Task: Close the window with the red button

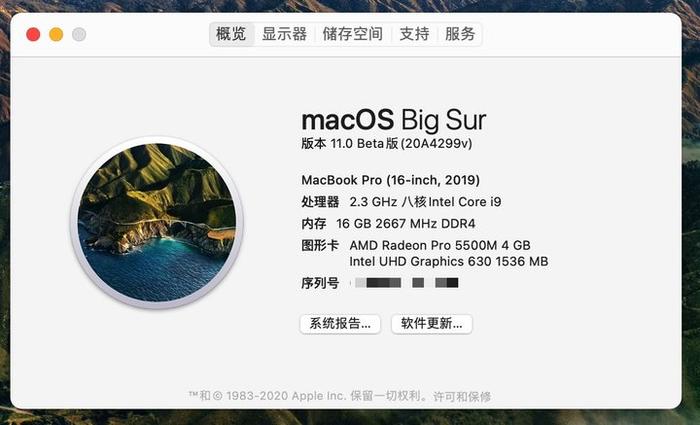Action: (33, 34)
